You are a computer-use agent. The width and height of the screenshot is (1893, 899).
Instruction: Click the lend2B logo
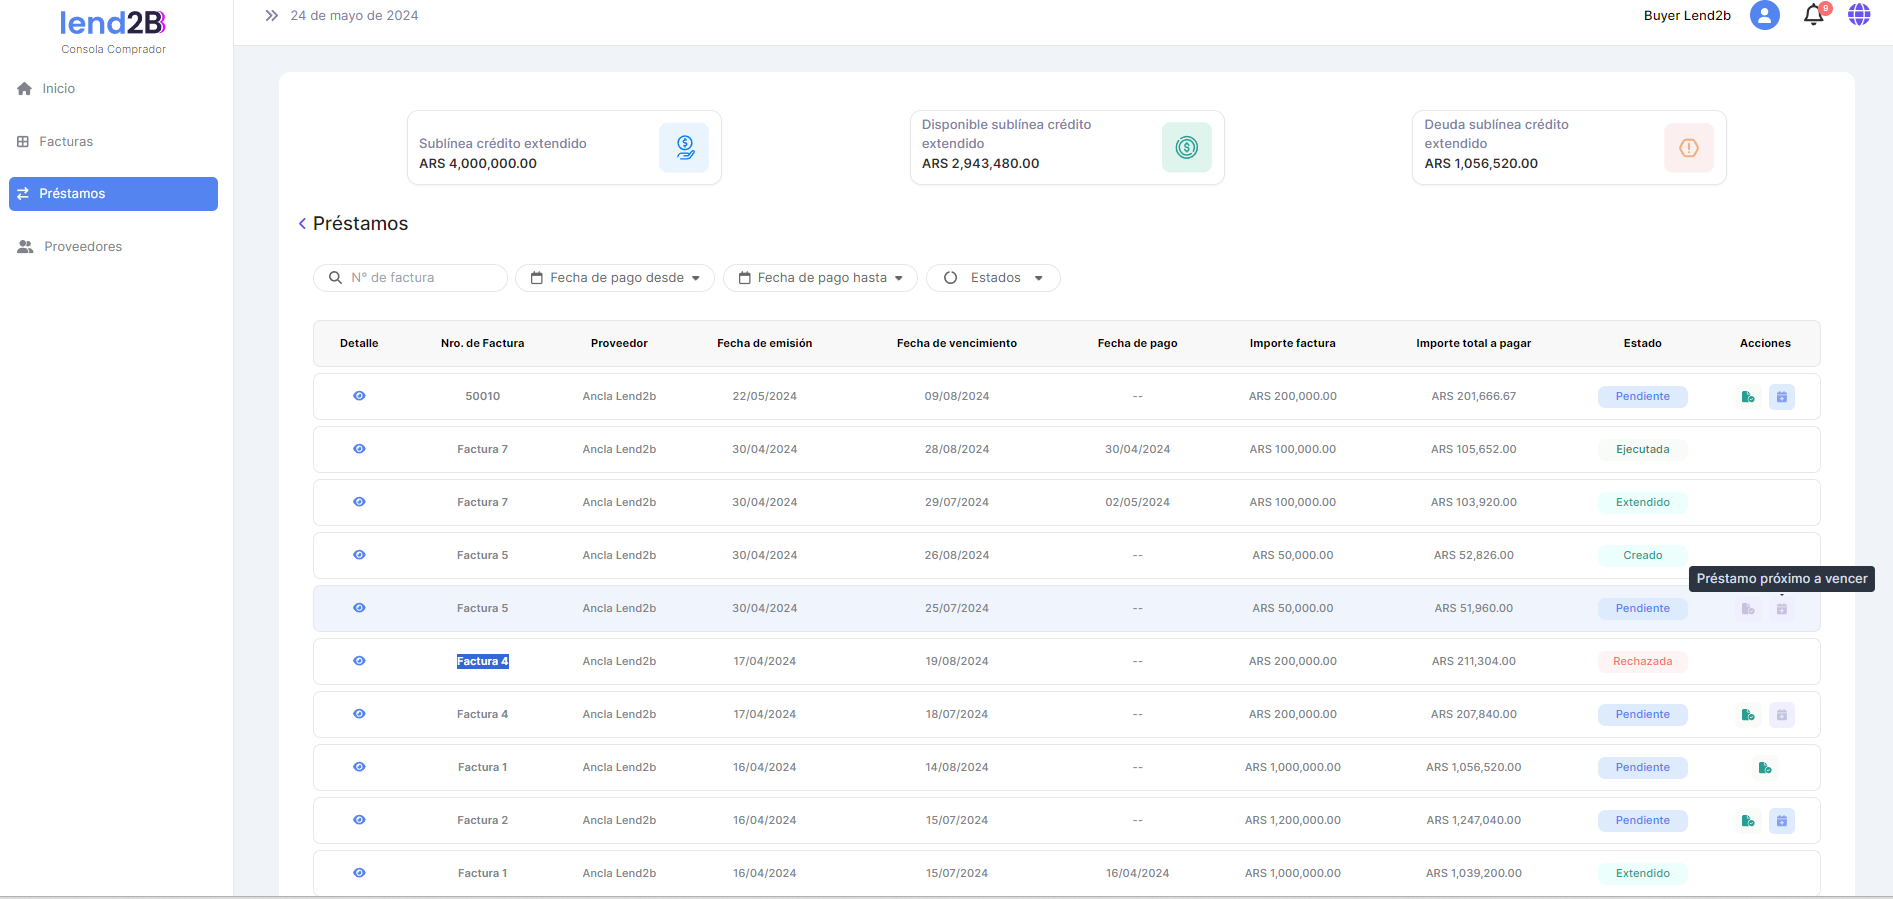point(113,23)
